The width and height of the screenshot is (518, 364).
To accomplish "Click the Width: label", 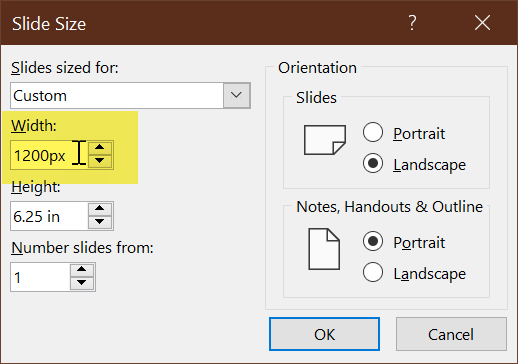I will (x=34, y=126).
